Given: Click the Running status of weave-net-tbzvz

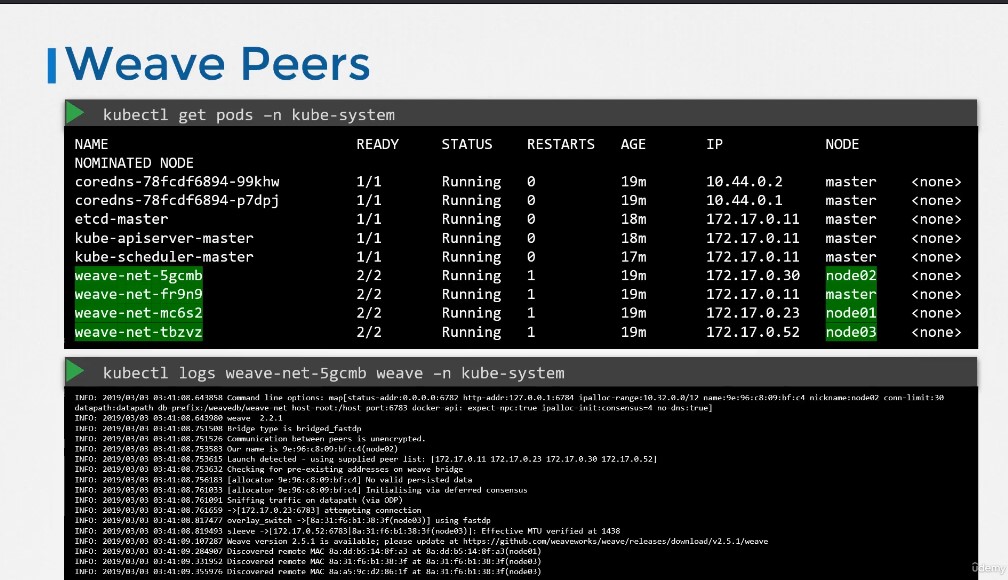Looking at the screenshot, I should coord(471,332).
